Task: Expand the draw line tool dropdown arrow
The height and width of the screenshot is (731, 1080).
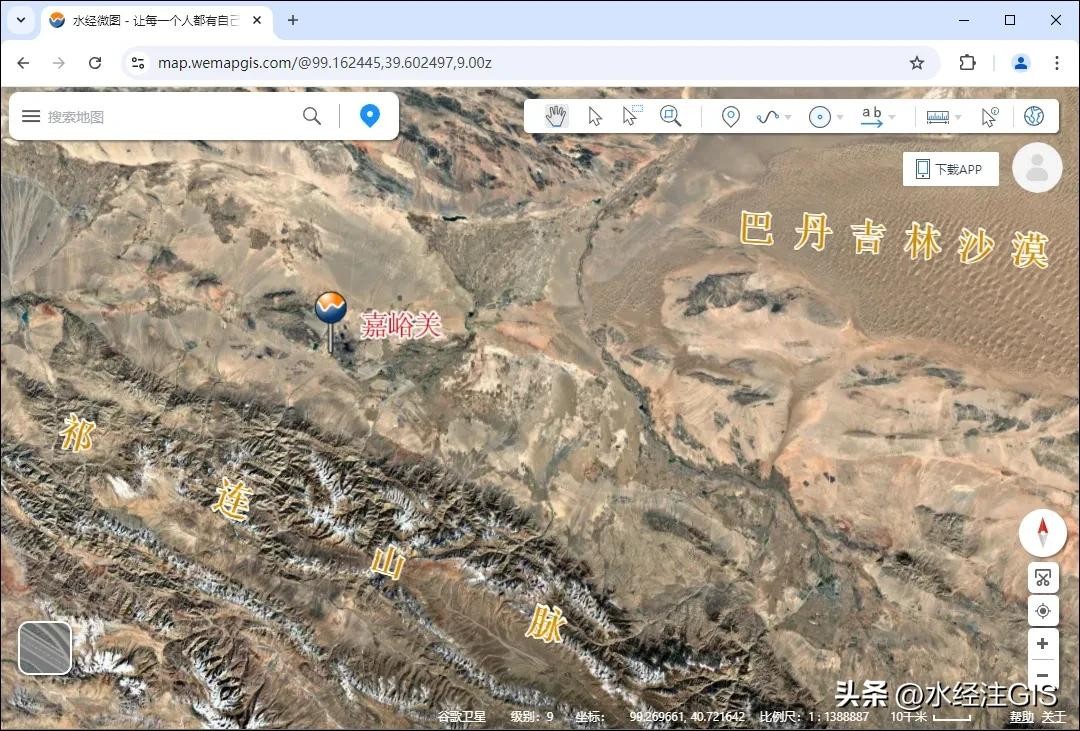Action: tap(788, 118)
